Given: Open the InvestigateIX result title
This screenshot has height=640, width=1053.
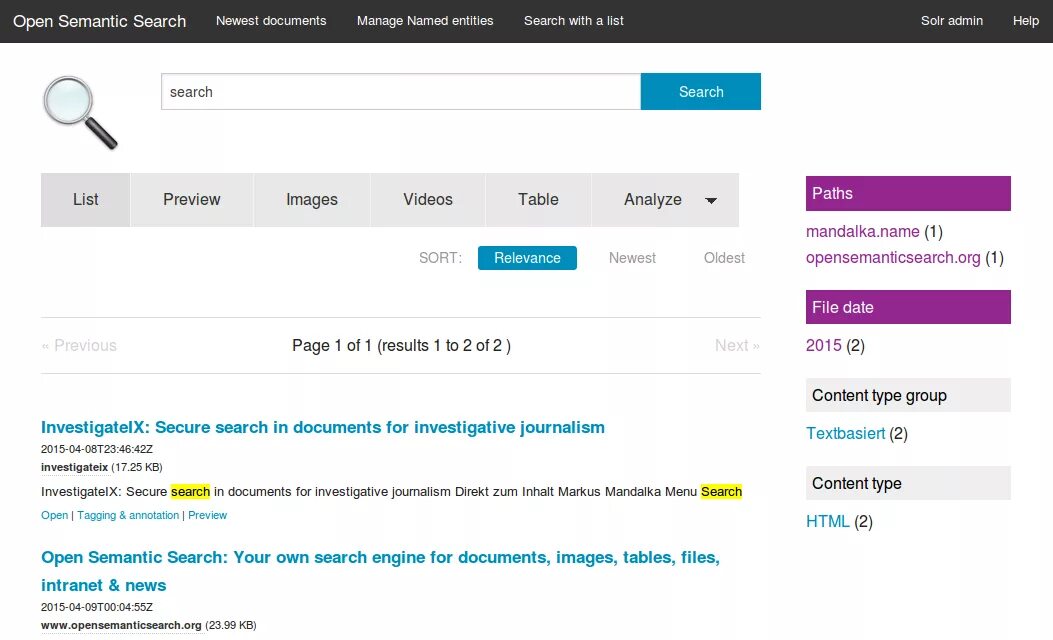Looking at the screenshot, I should [323, 427].
